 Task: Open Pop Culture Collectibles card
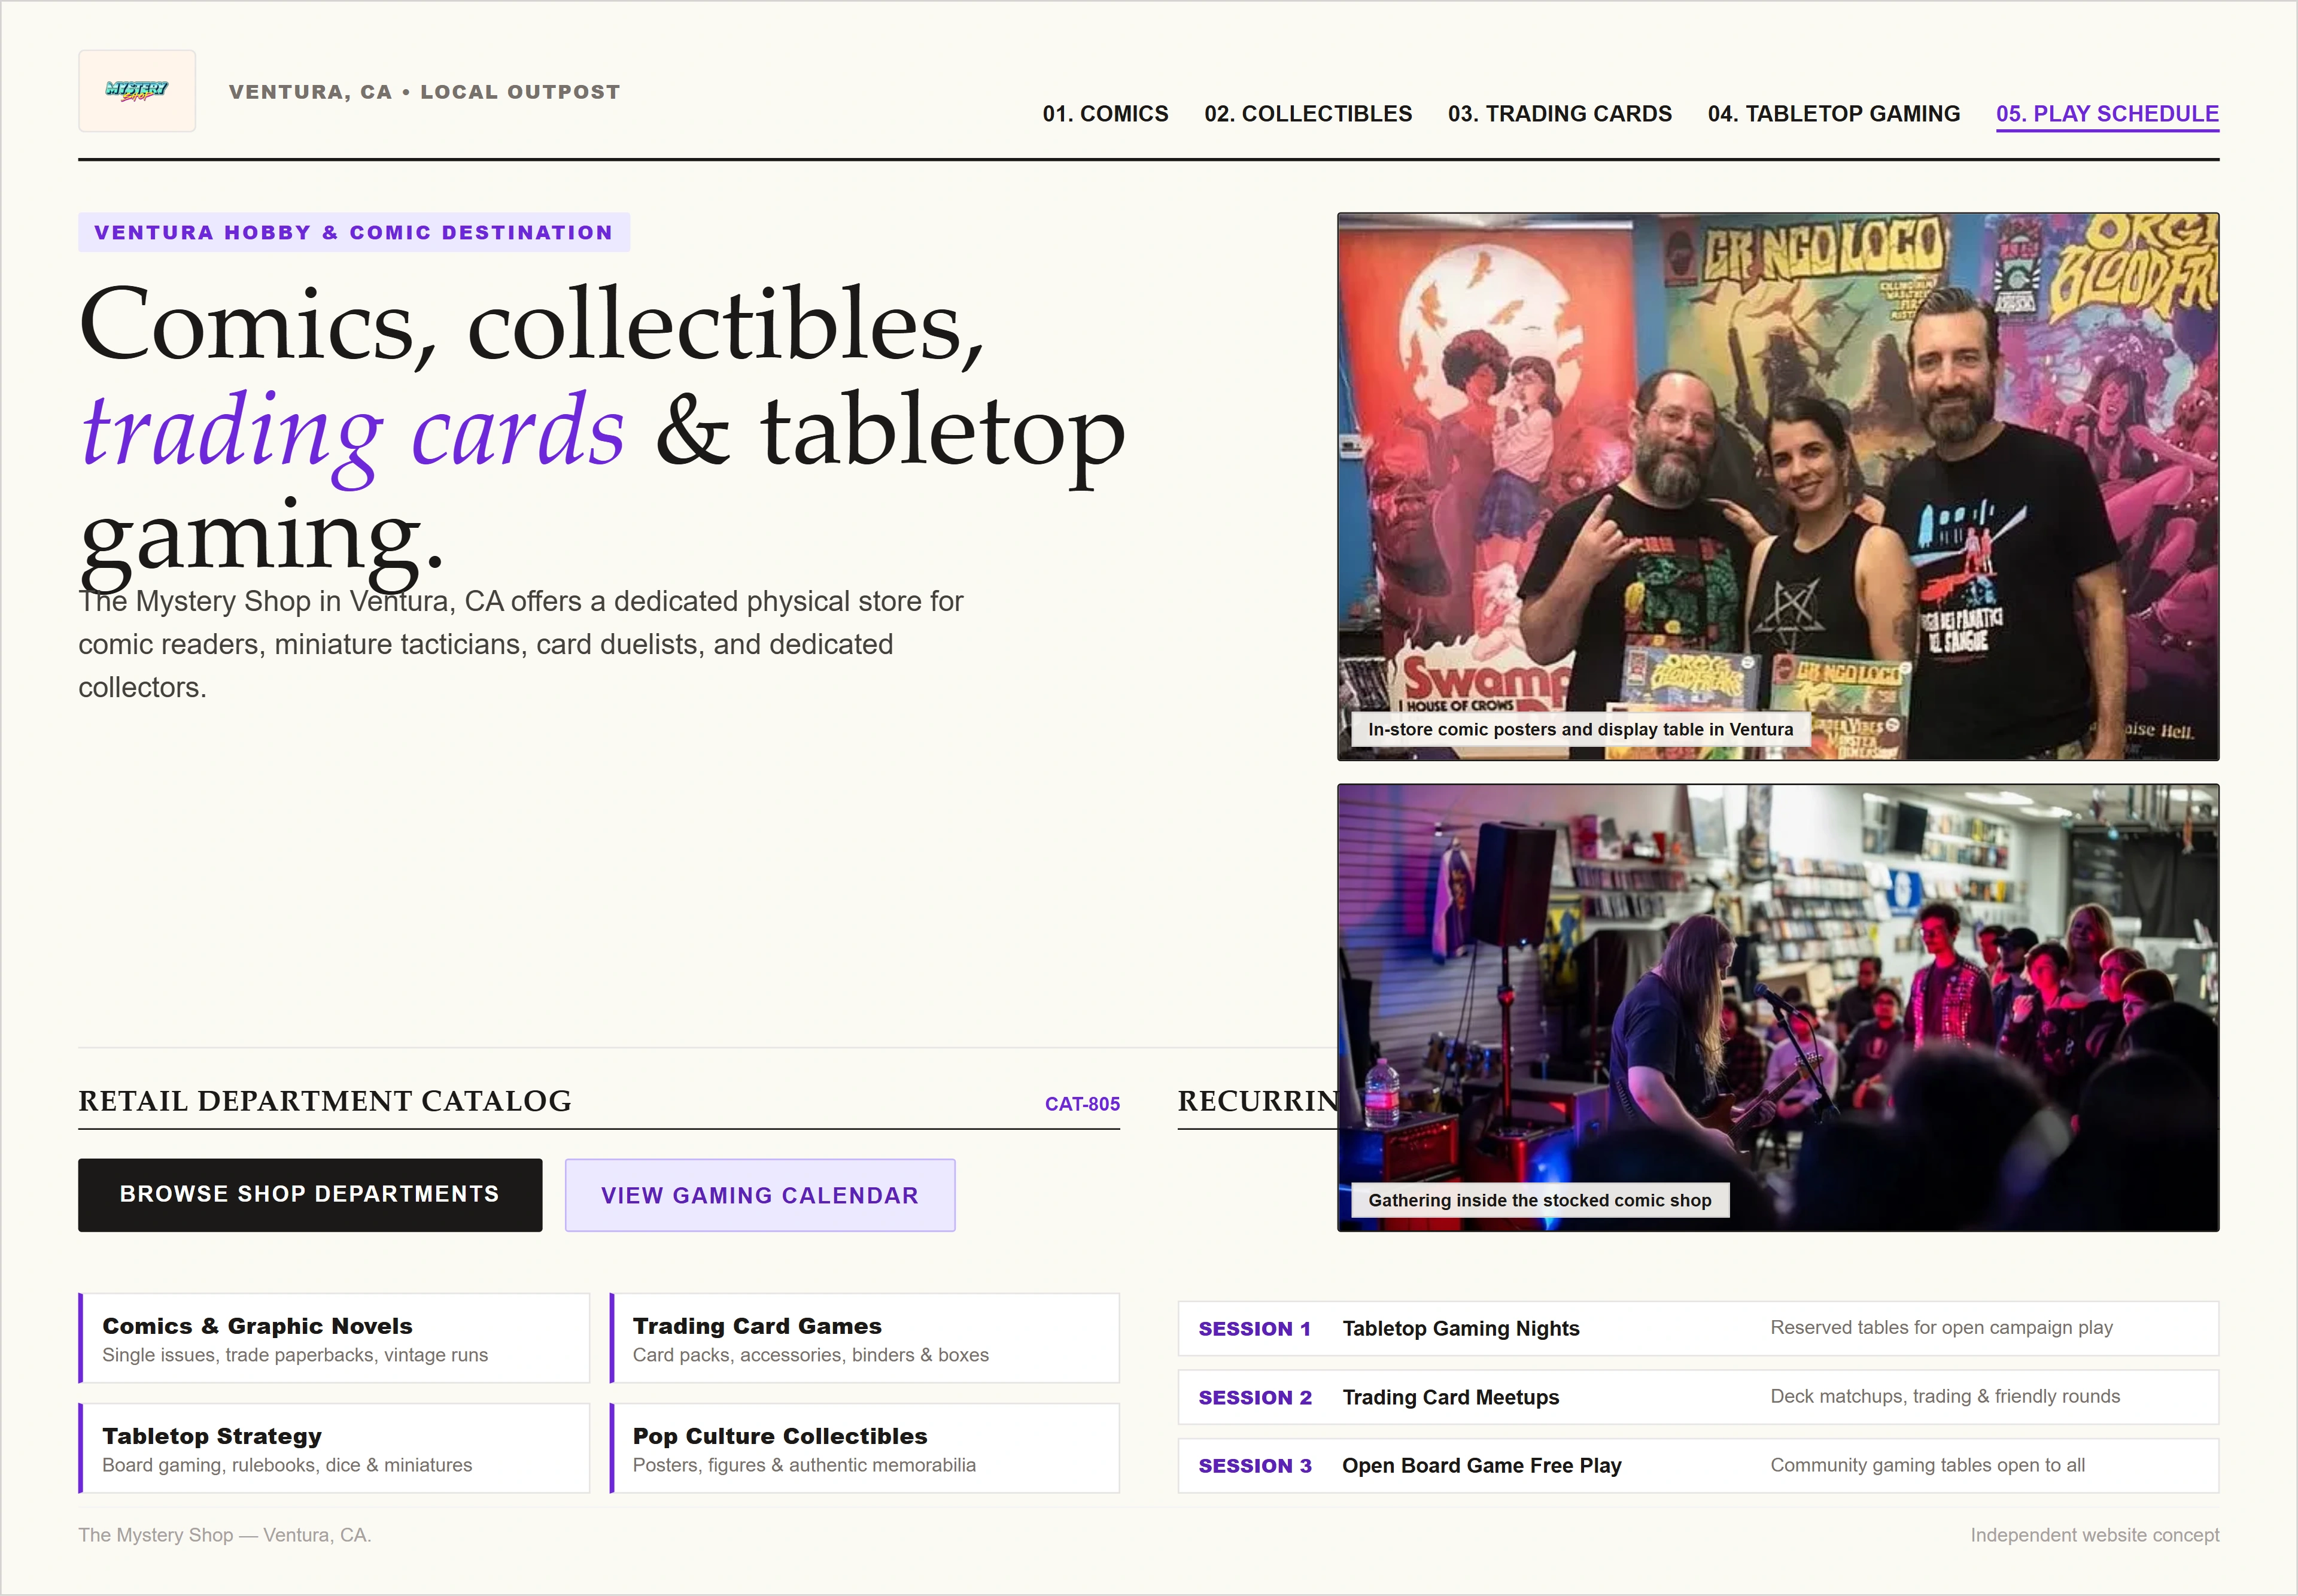tap(864, 1448)
